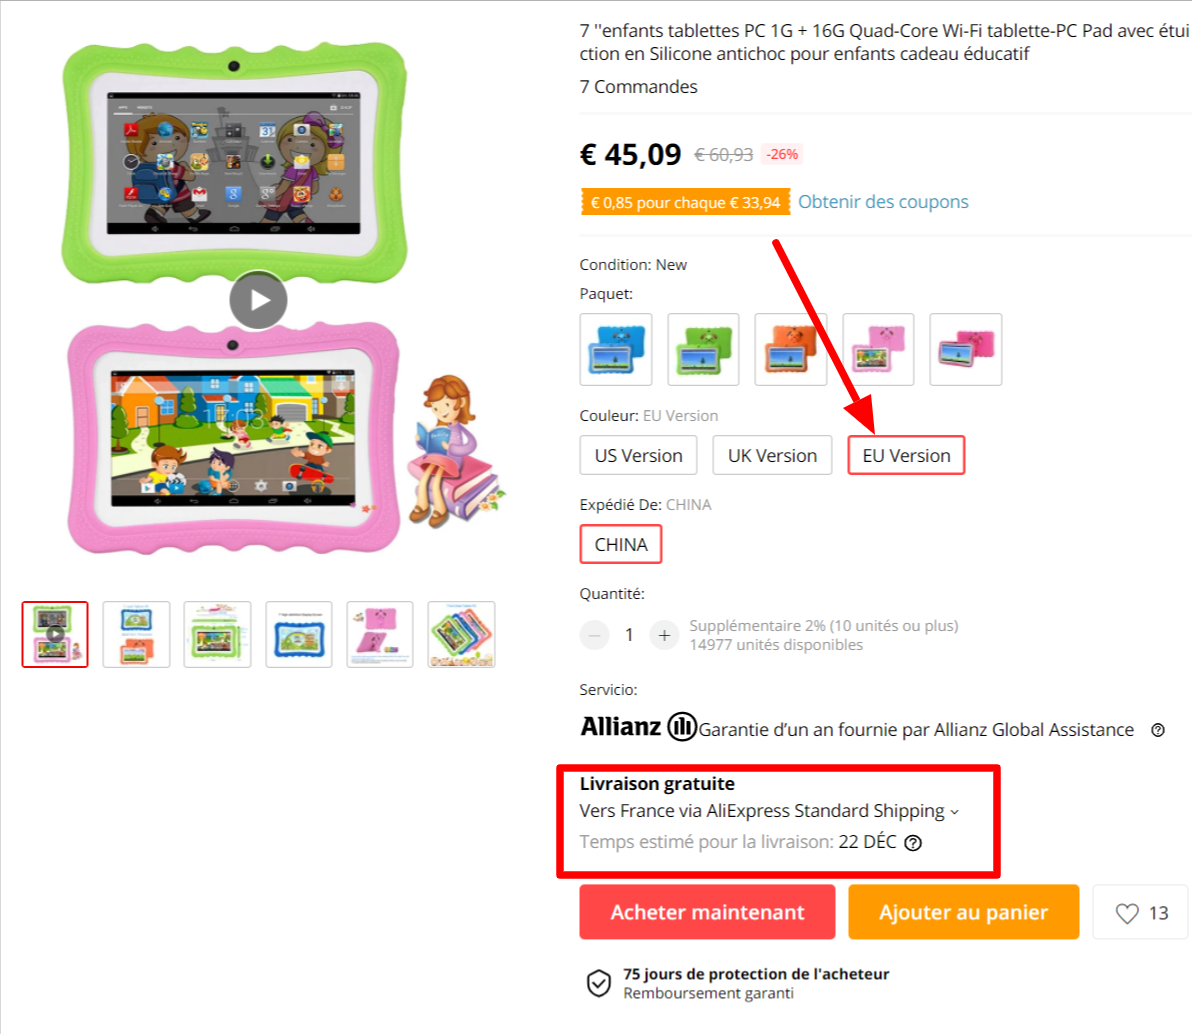Increase quantity with the plus button
This screenshot has height=1034, width=1192.
point(664,635)
